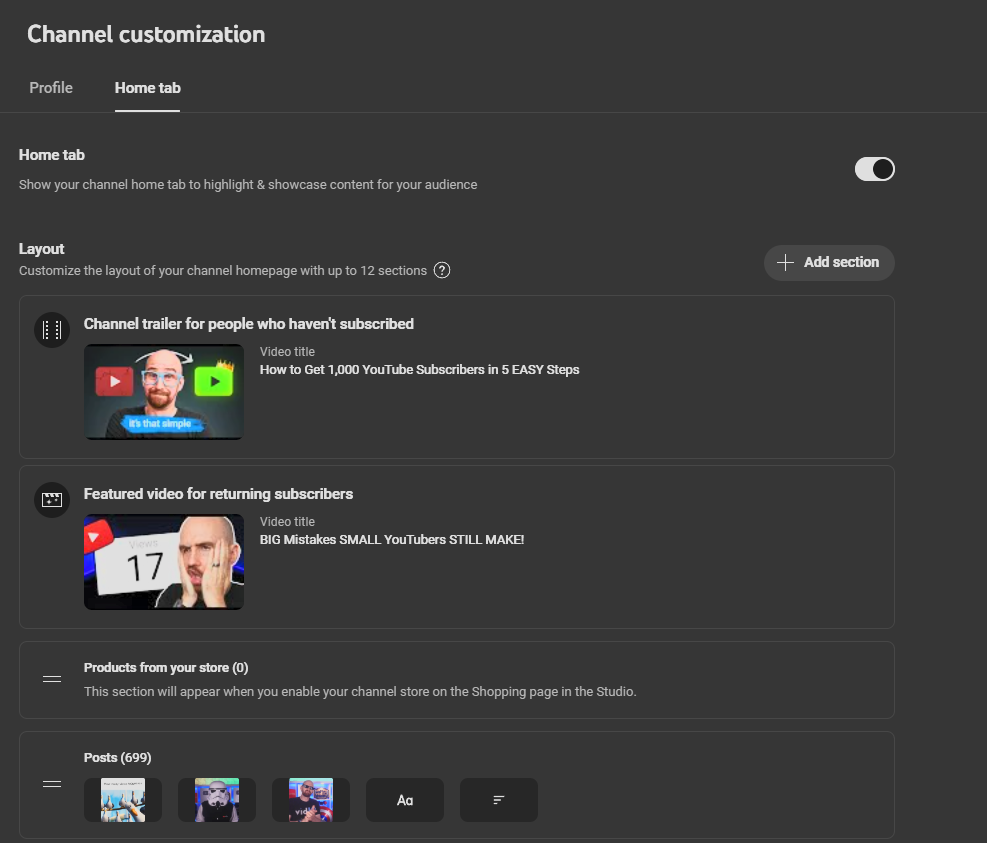Click the 'Layout' section heading
This screenshot has height=843, width=987.
[x=42, y=249]
